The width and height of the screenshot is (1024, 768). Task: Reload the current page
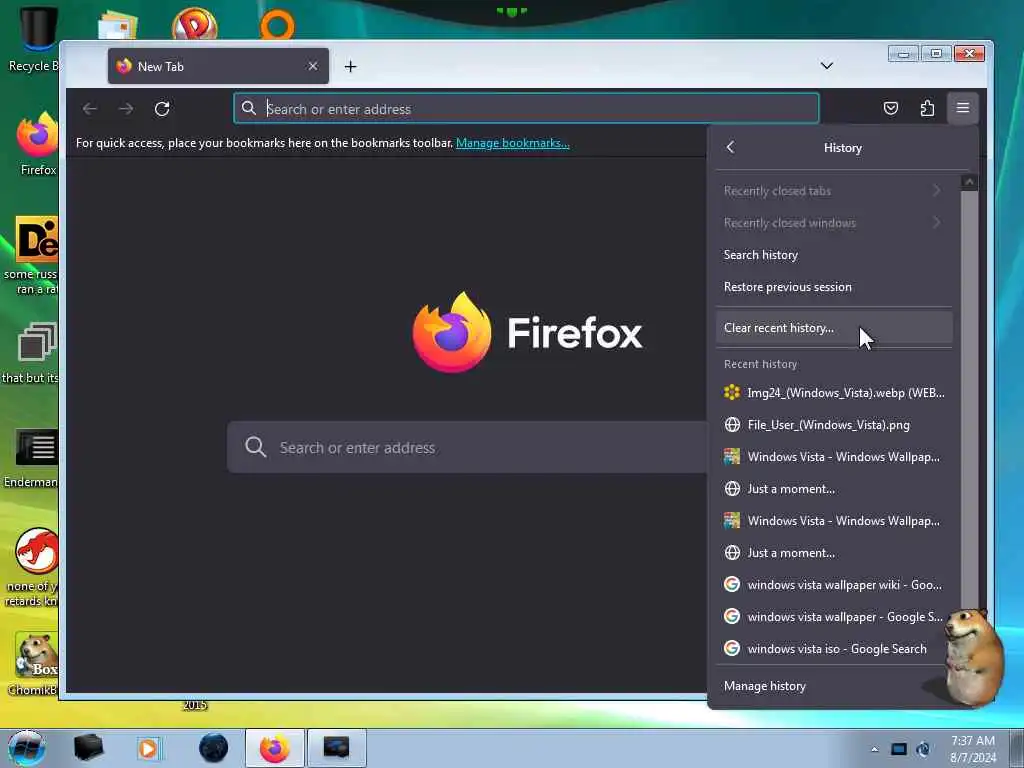pyautogui.click(x=162, y=108)
